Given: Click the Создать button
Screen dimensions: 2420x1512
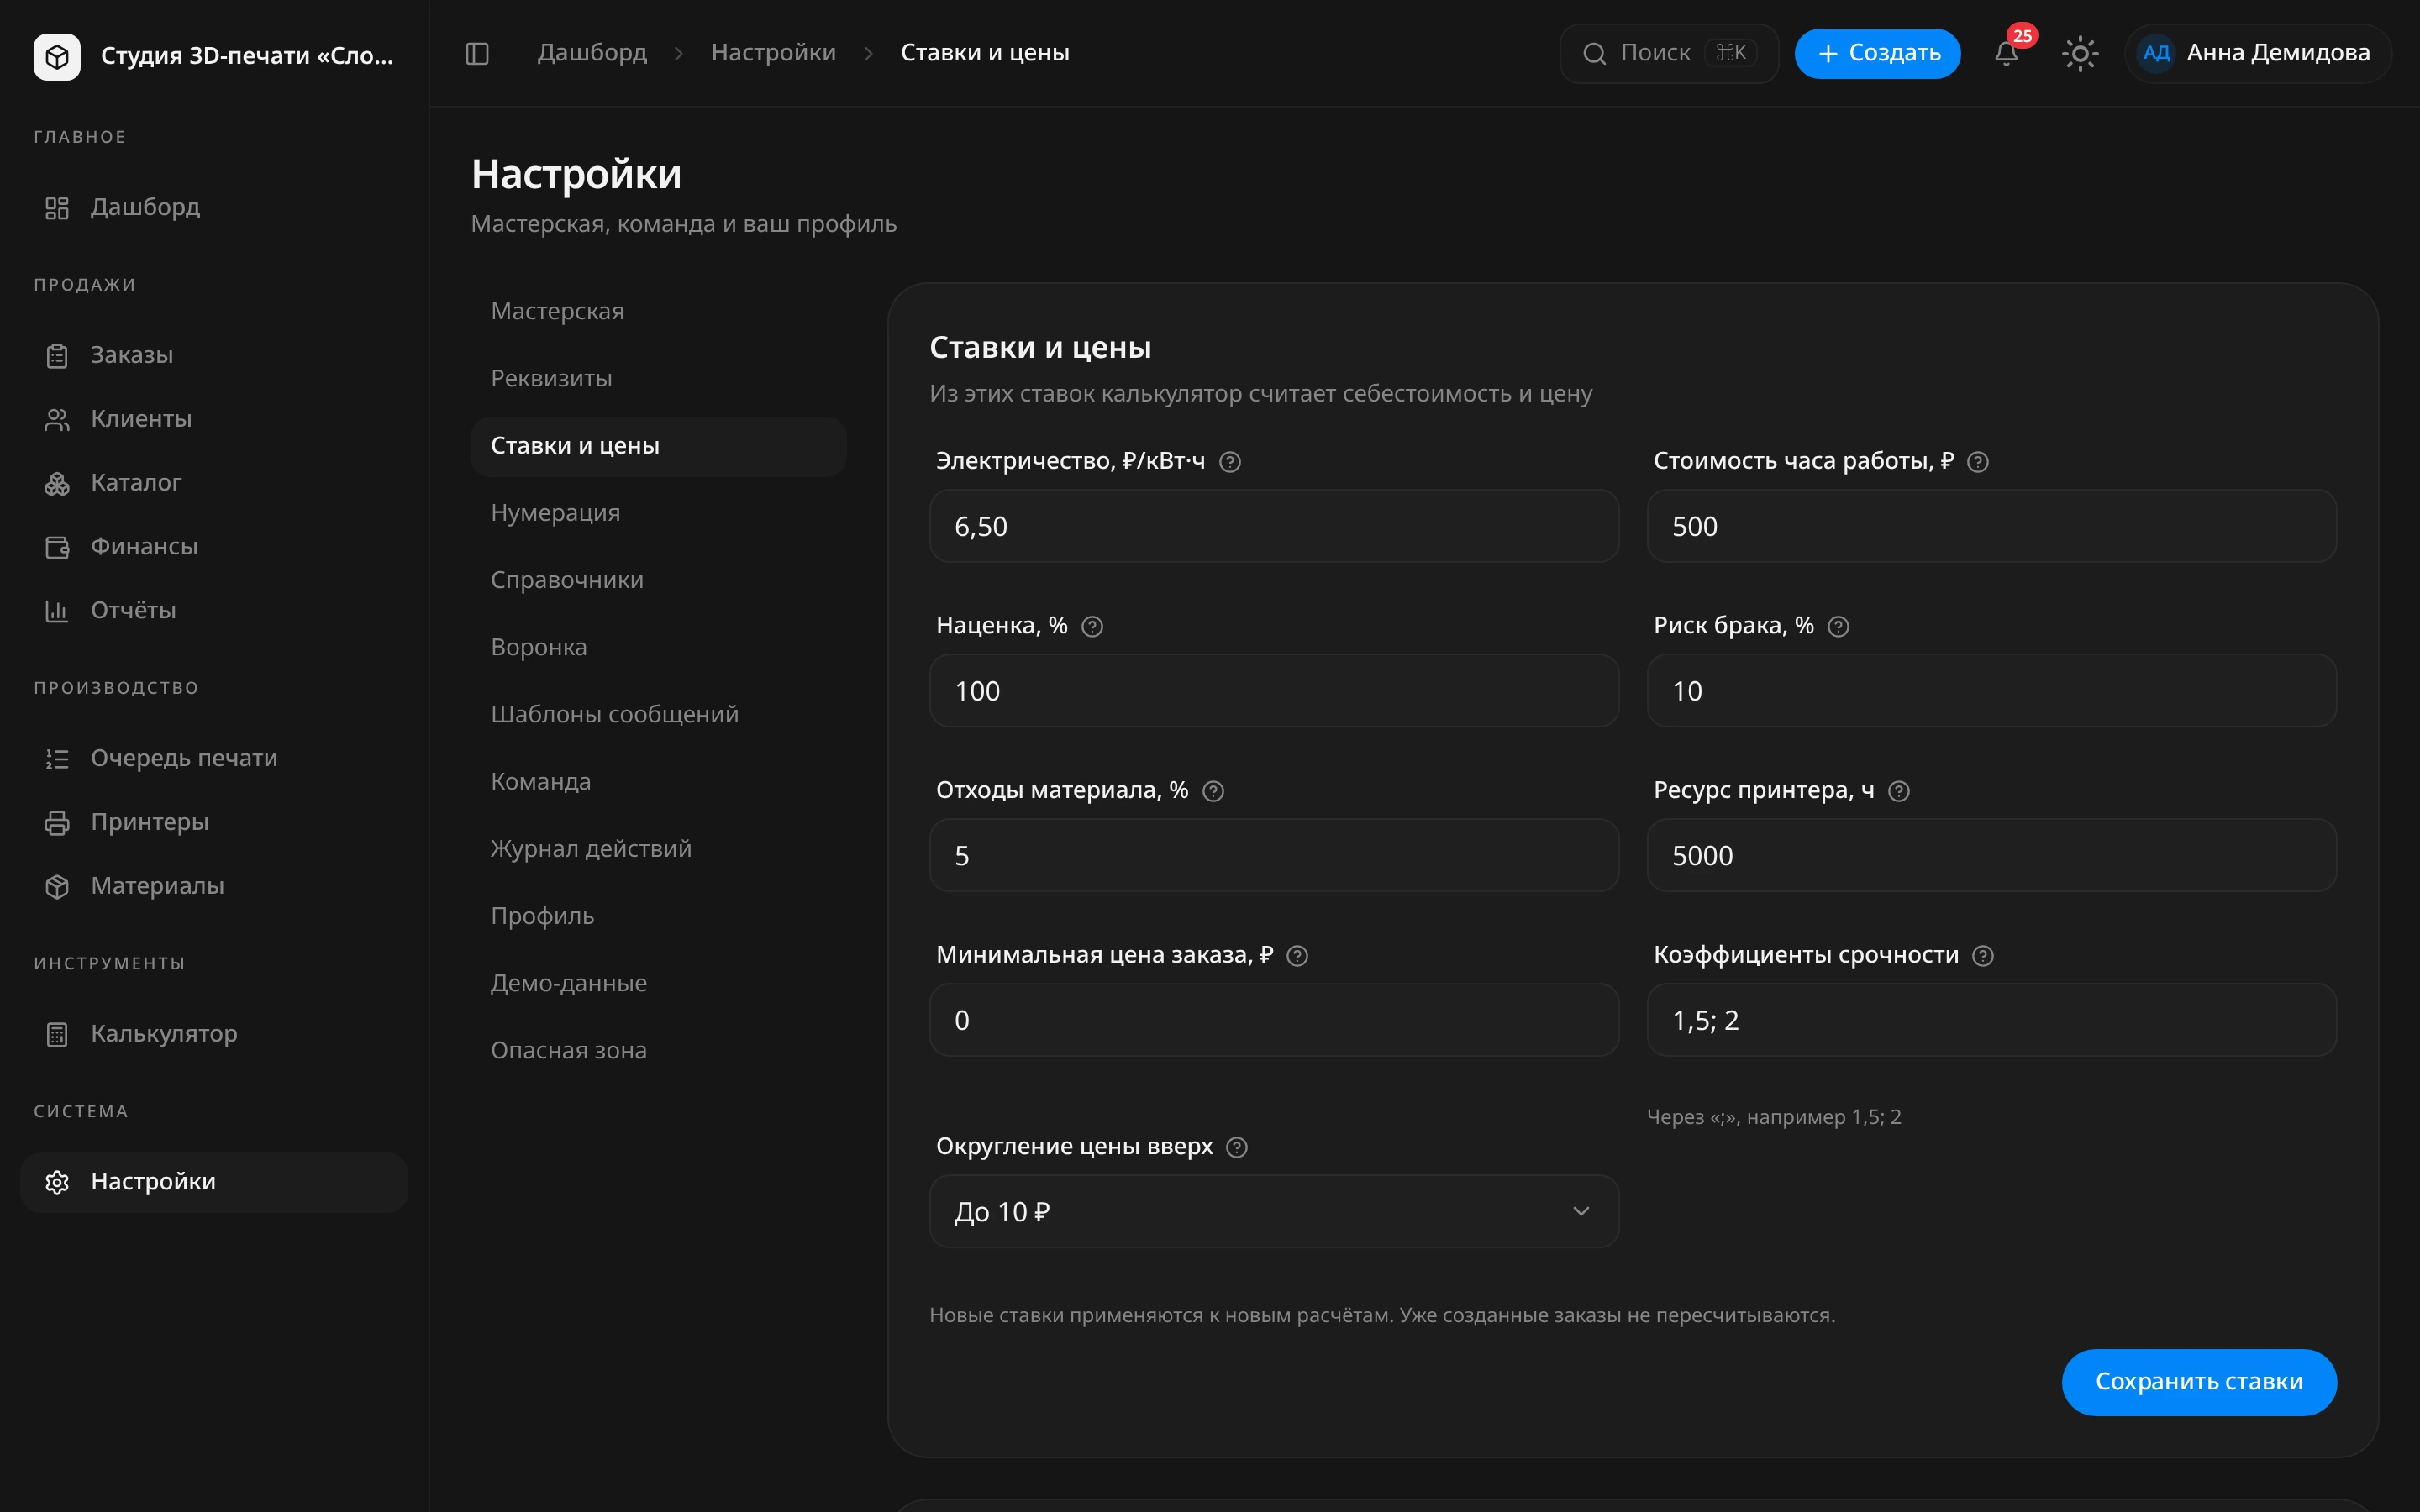Looking at the screenshot, I should click(x=1877, y=53).
